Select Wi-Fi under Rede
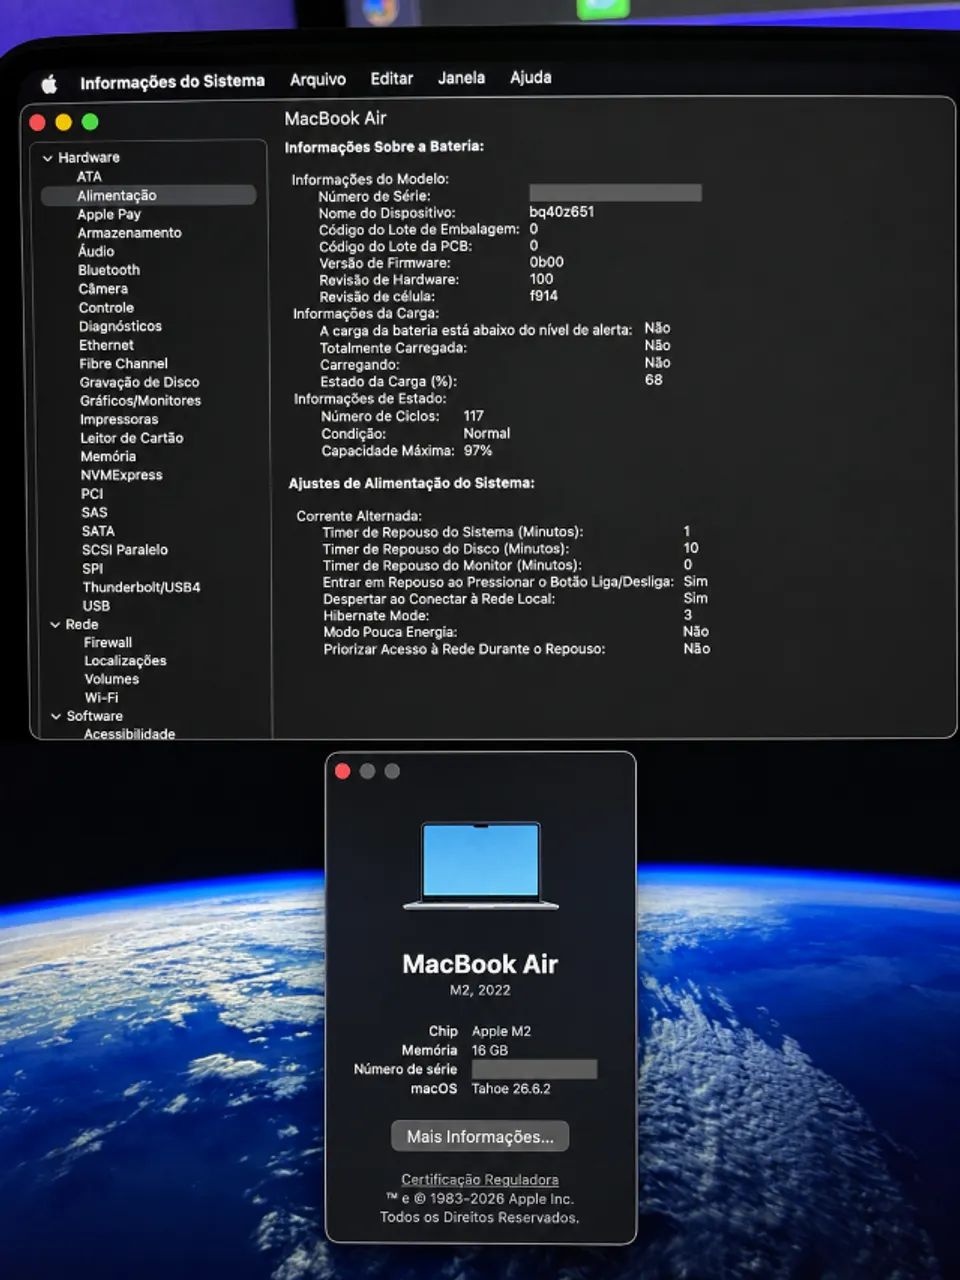This screenshot has width=960, height=1280. coord(101,698)
